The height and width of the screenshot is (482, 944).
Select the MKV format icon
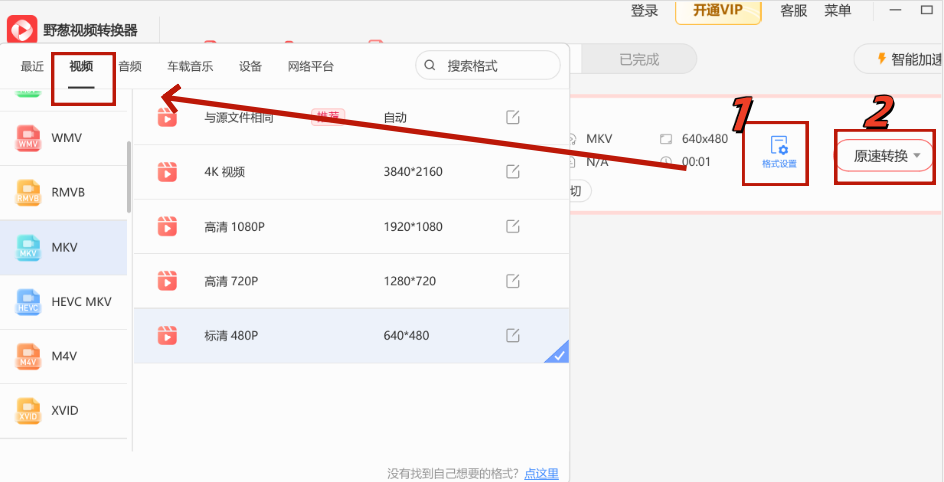[x=28, y=247]
